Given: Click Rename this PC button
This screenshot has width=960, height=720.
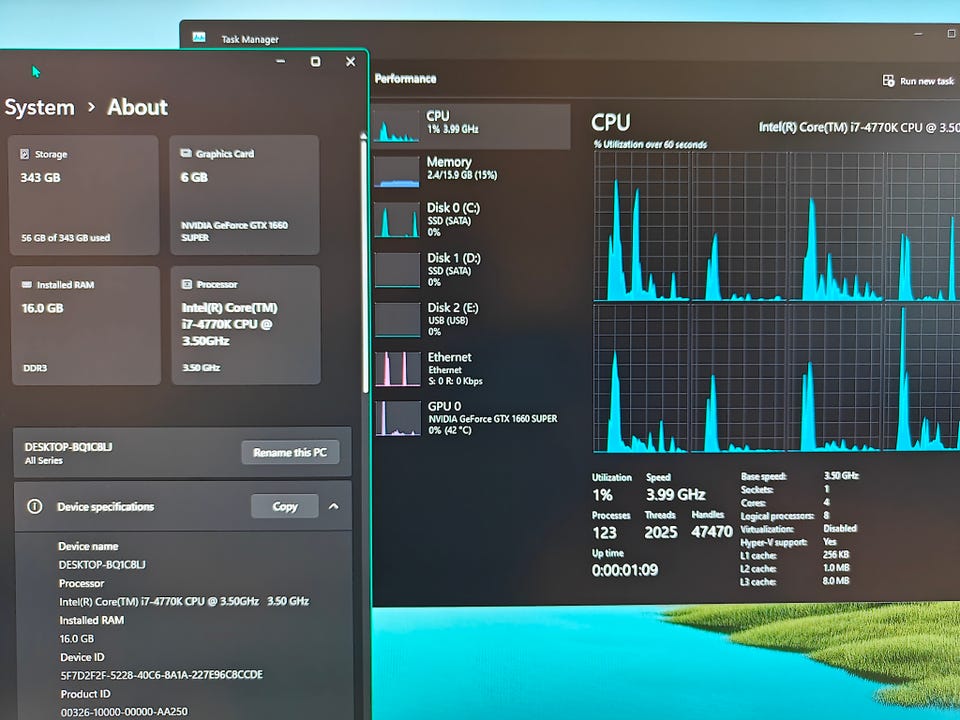Looking at the screenshot, I should click(290, 452).
